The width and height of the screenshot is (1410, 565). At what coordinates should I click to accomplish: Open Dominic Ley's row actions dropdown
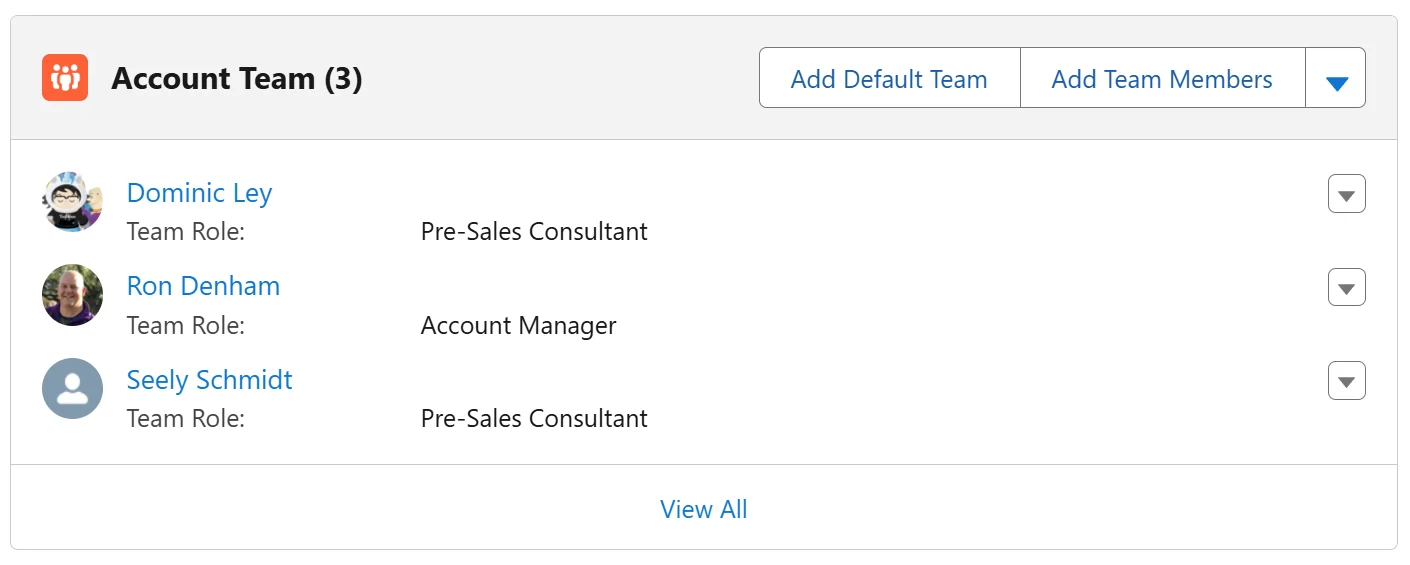coord(1346,195)
